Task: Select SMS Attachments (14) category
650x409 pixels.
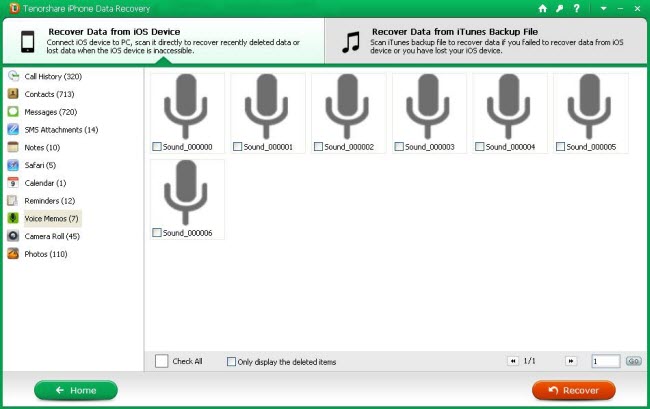Action: (61, 130)
